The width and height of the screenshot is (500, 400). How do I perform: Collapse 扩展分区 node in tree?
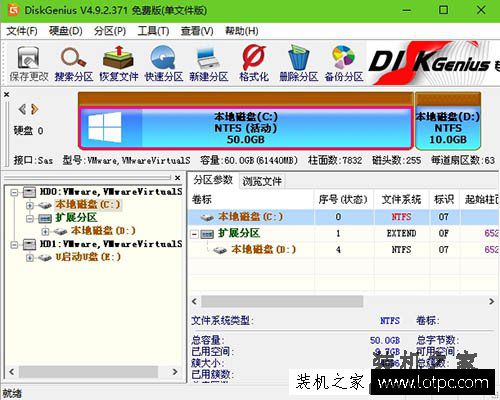click(x=30, y=219)
